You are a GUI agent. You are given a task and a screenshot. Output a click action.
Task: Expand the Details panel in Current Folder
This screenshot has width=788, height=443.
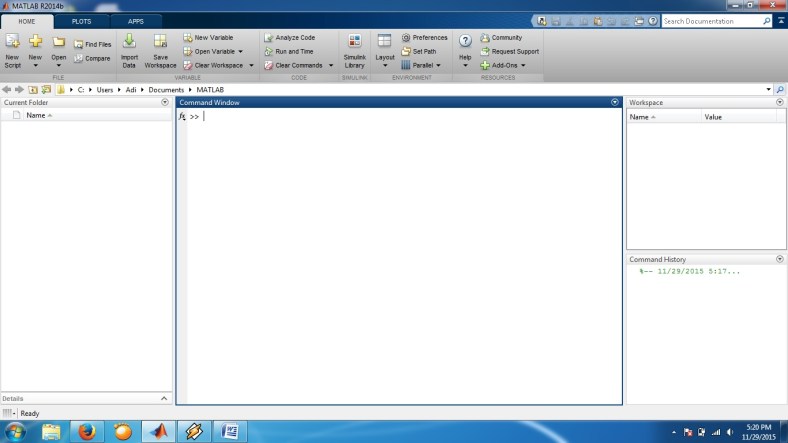pos(165,398)
